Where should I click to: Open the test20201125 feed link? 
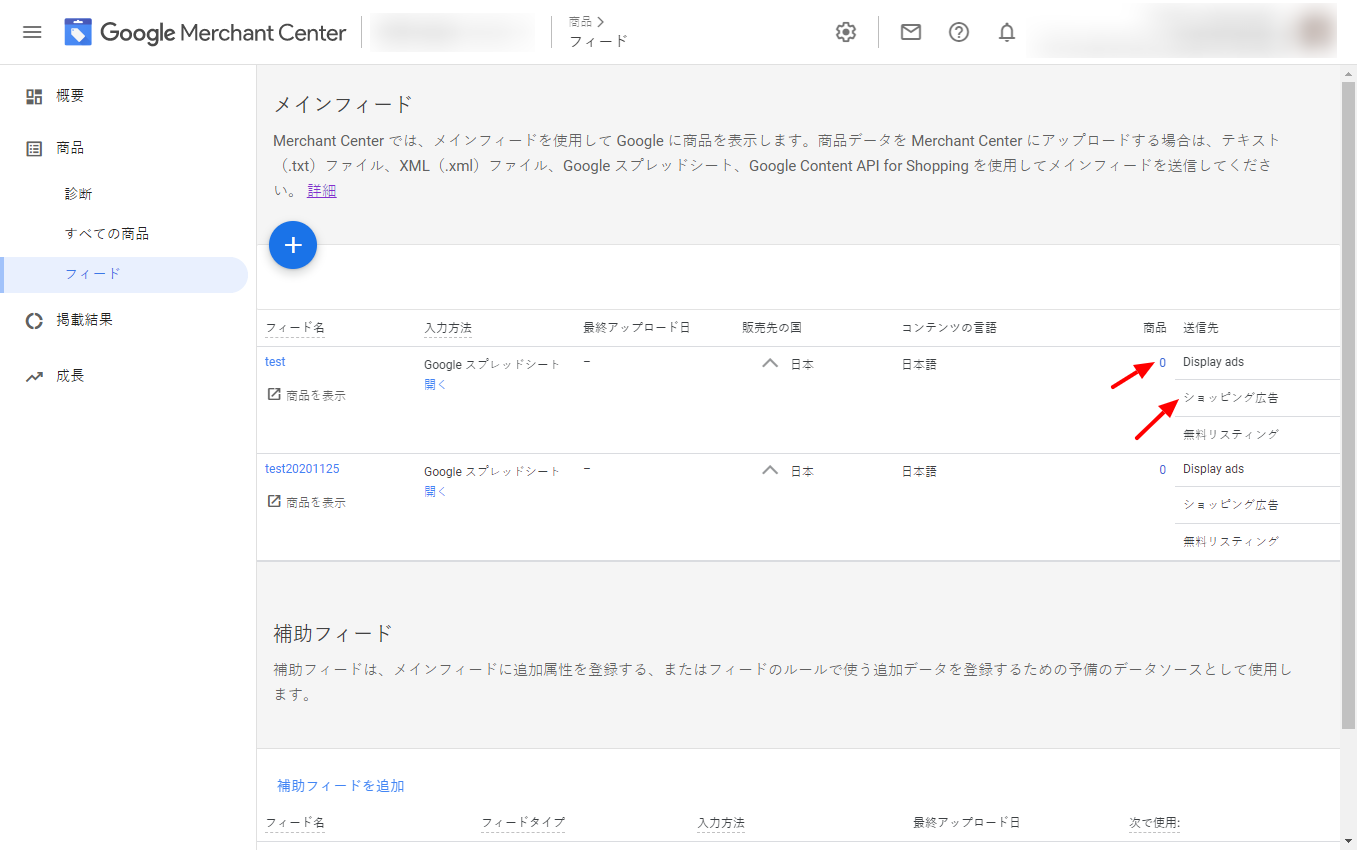(302, 469)
